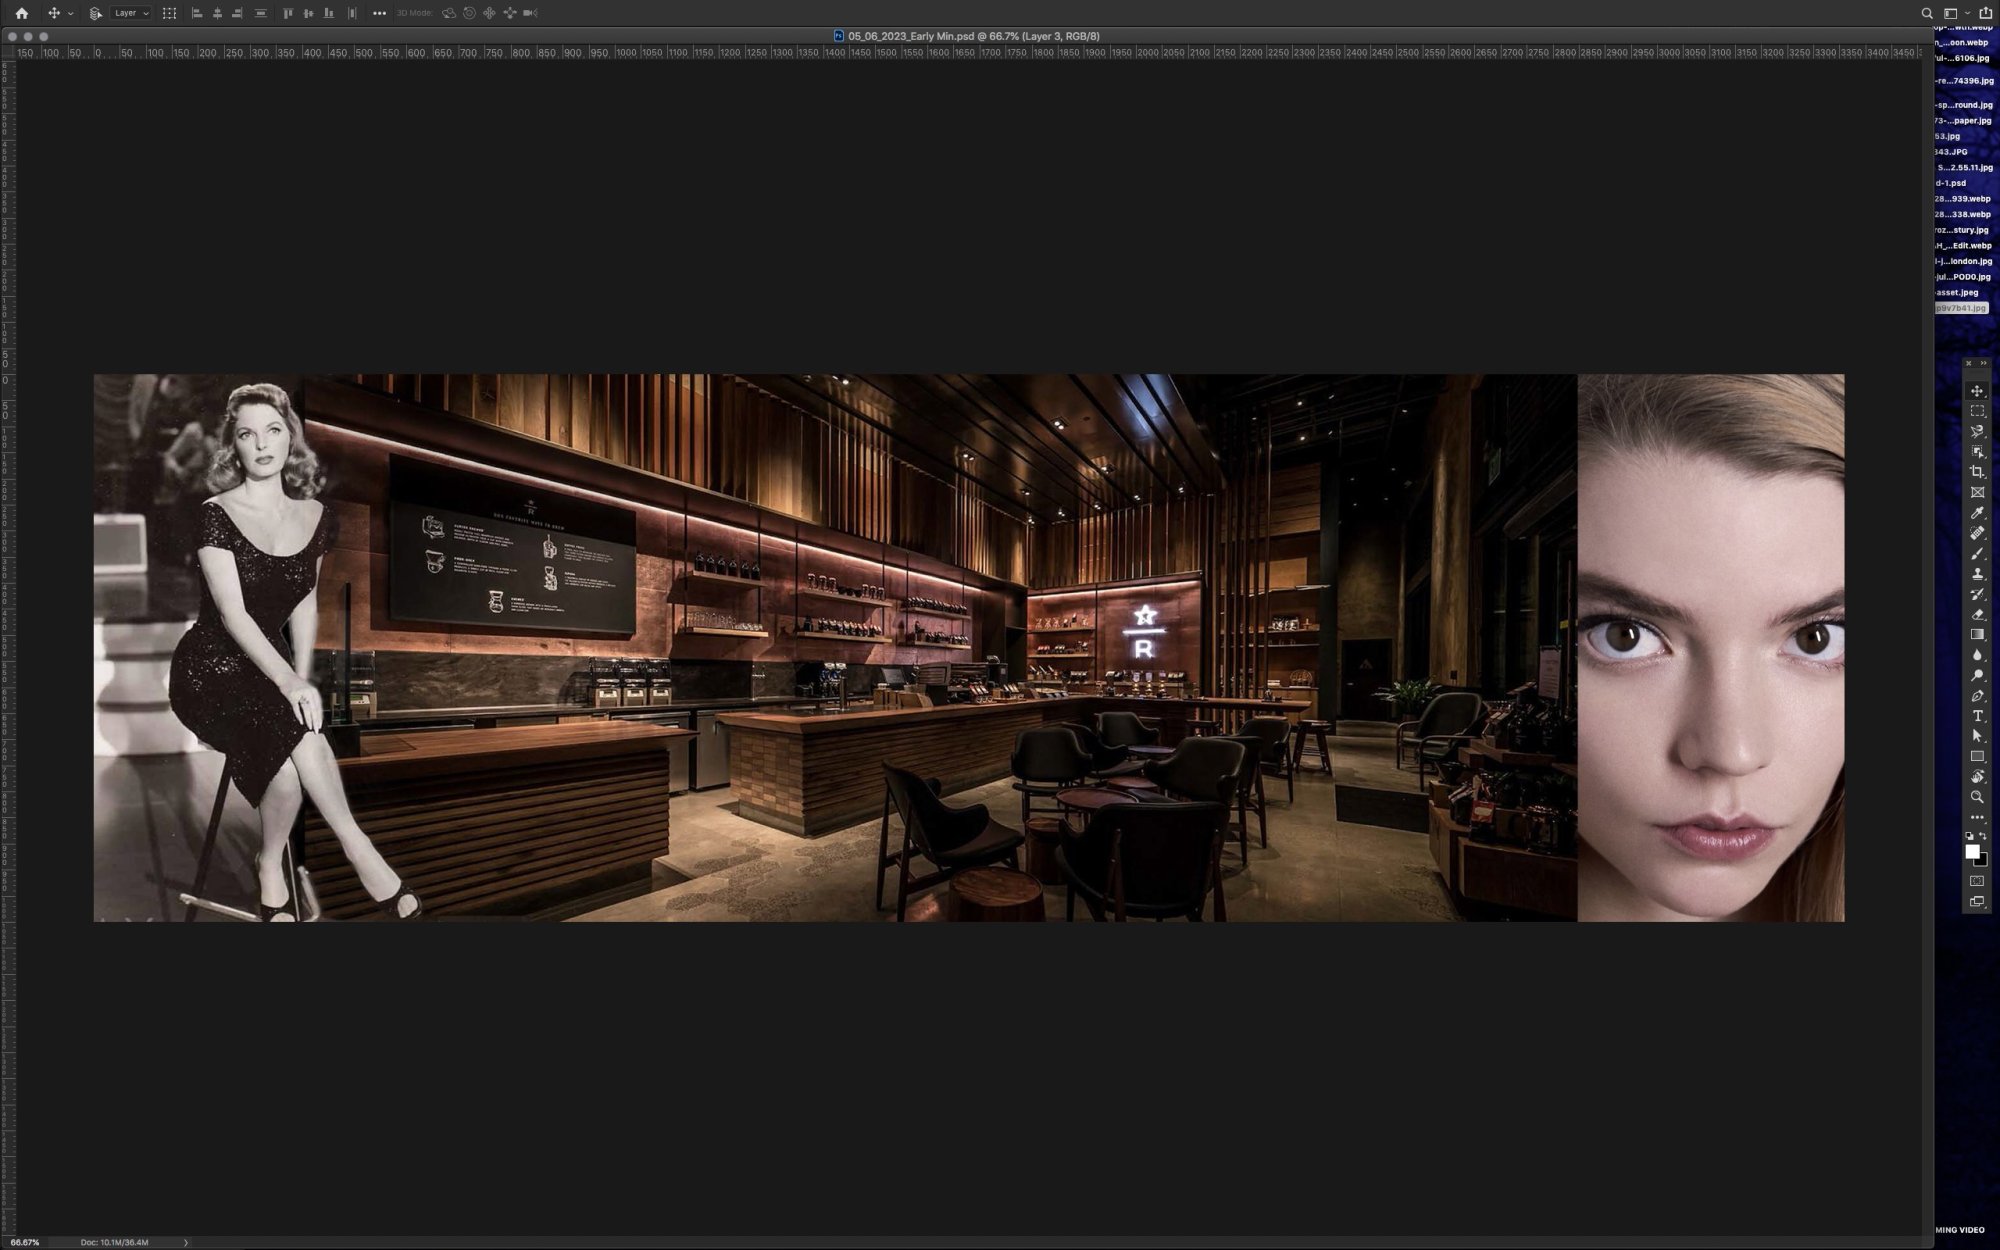Select the Pen tool
Screen dimensions: 2000x1250
[1977, 696]
